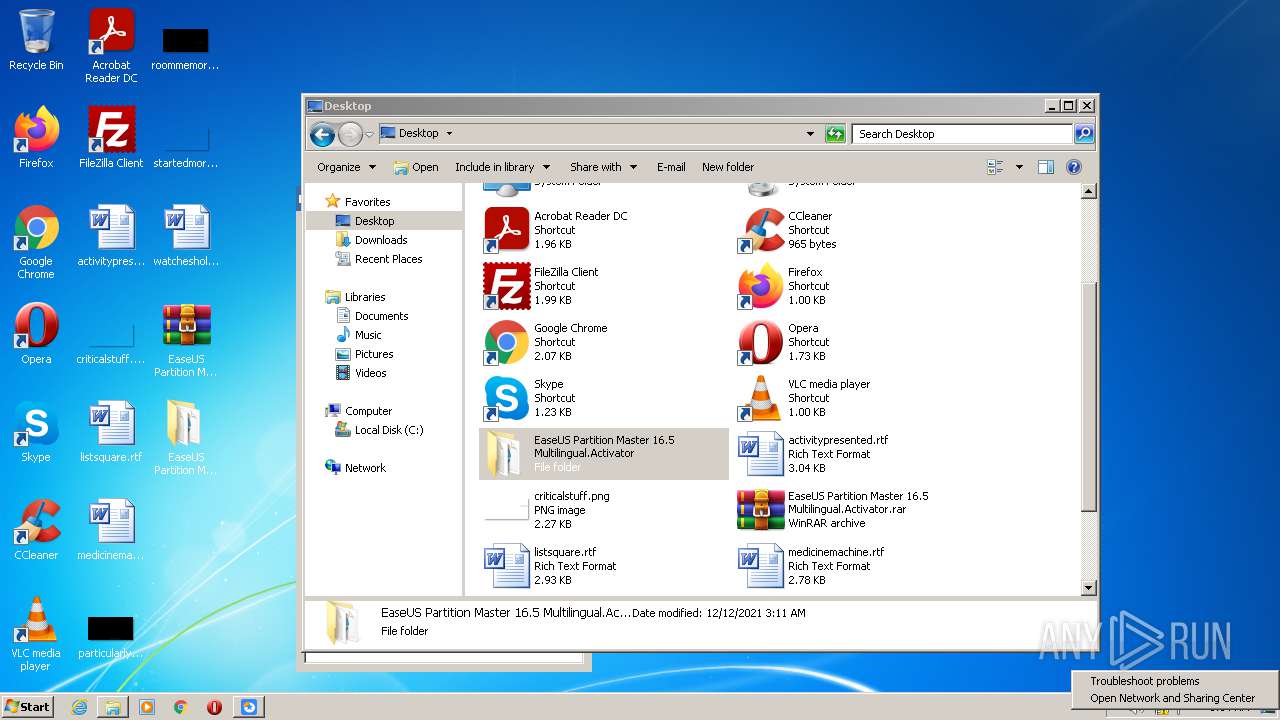Open Explorer help button
Viewport: 1280px width, 720px height.
click(x=1074, y=167)
